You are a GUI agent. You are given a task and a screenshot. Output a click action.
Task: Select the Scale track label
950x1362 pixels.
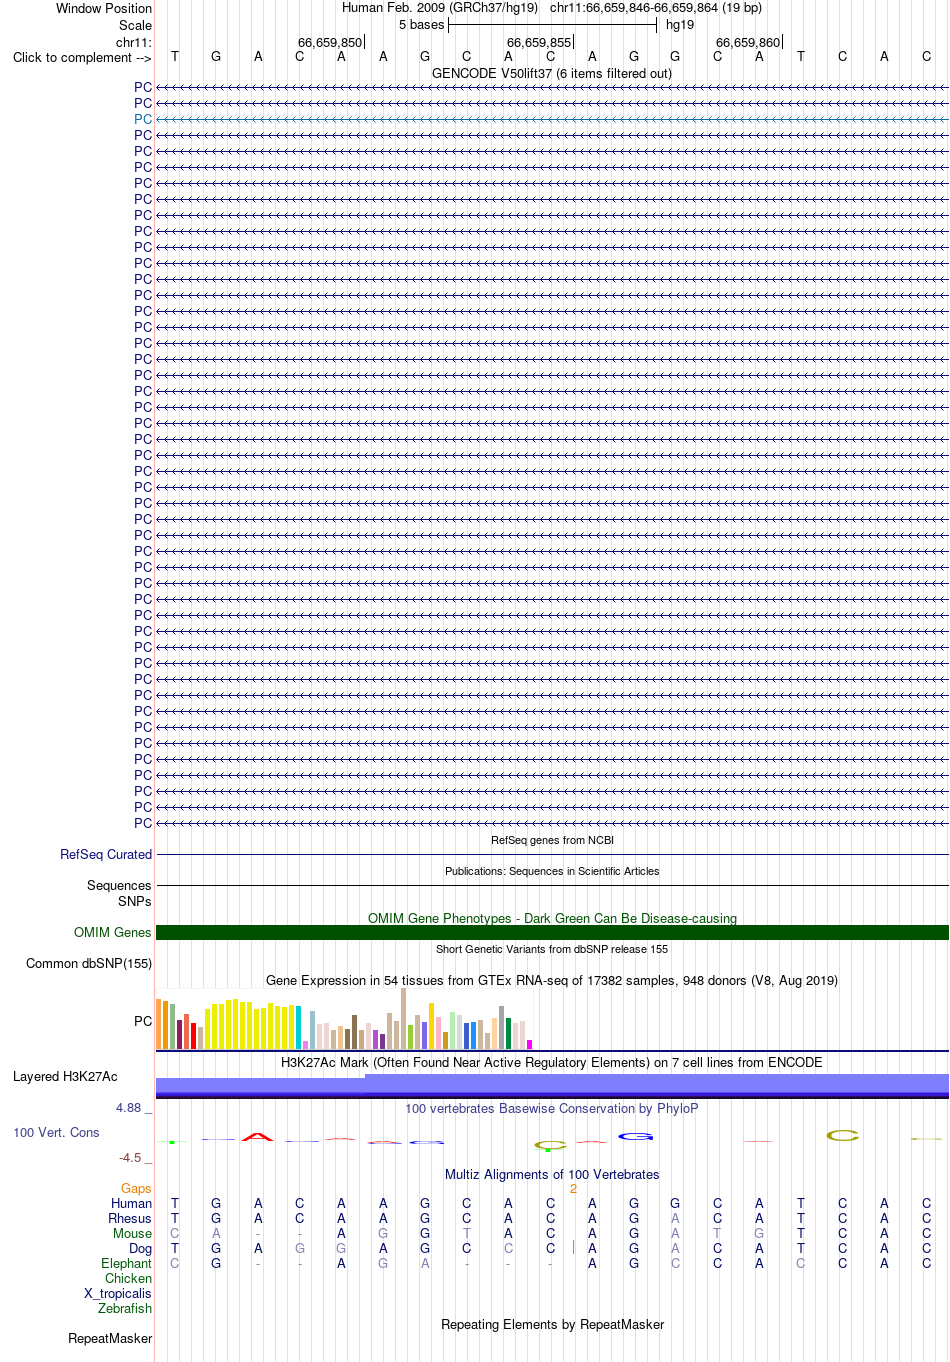click(136, 25)
